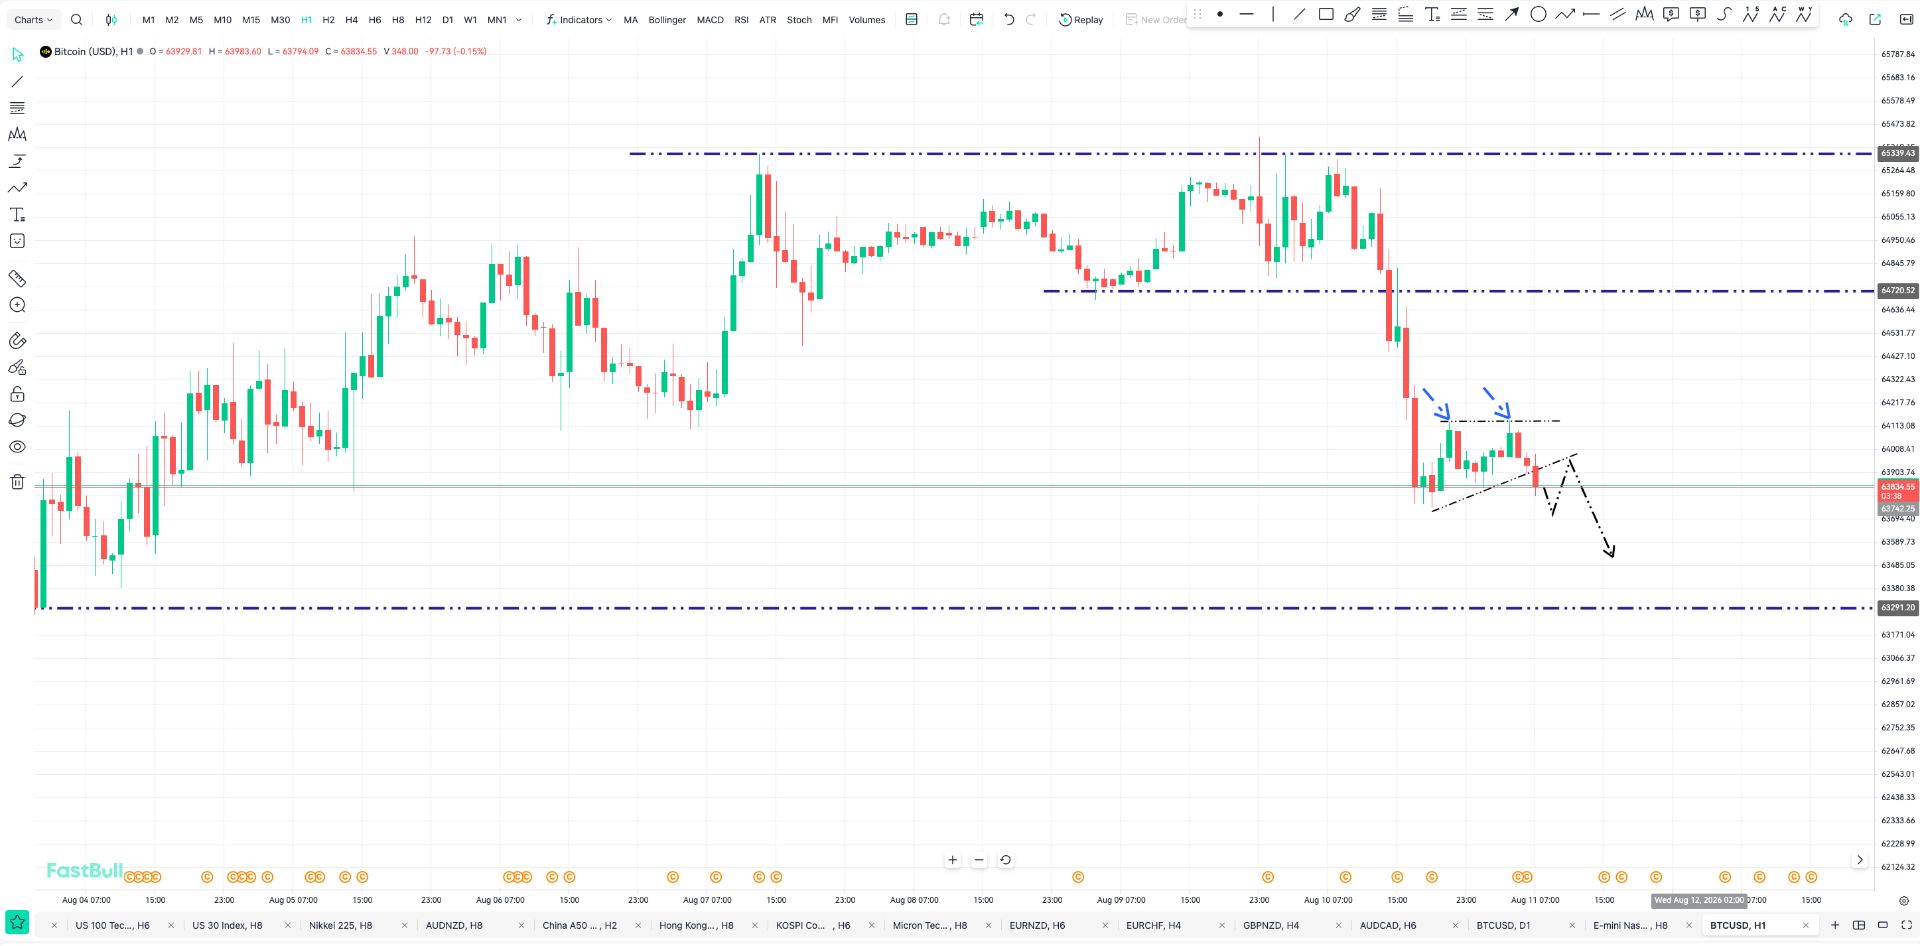Open the calendar date range picker
The width and height of the screenshot is (1920, 946).
coord(977,19)
